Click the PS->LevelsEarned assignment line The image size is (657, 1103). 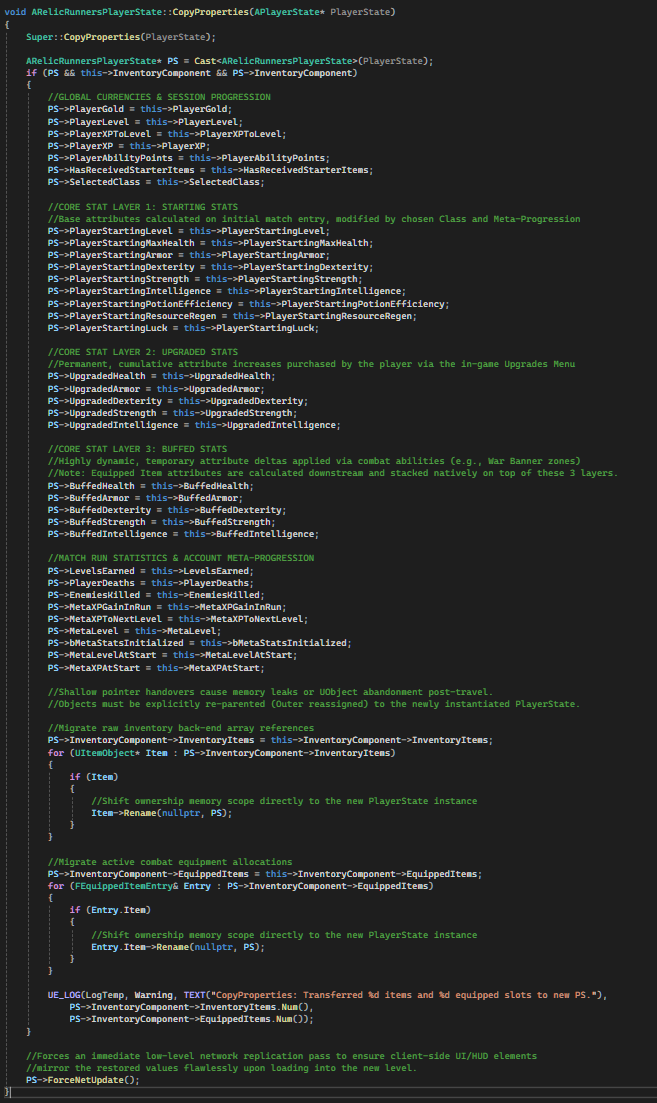(x=151, y=571)
